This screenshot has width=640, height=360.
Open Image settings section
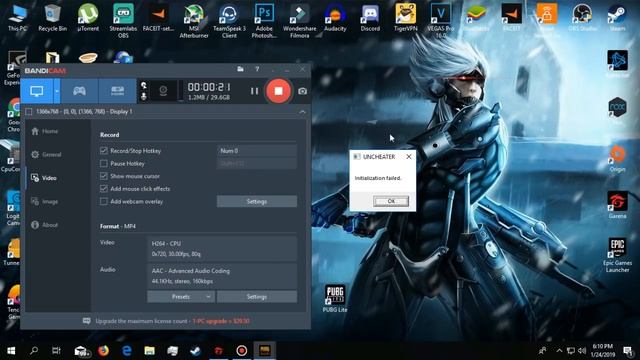44,201
